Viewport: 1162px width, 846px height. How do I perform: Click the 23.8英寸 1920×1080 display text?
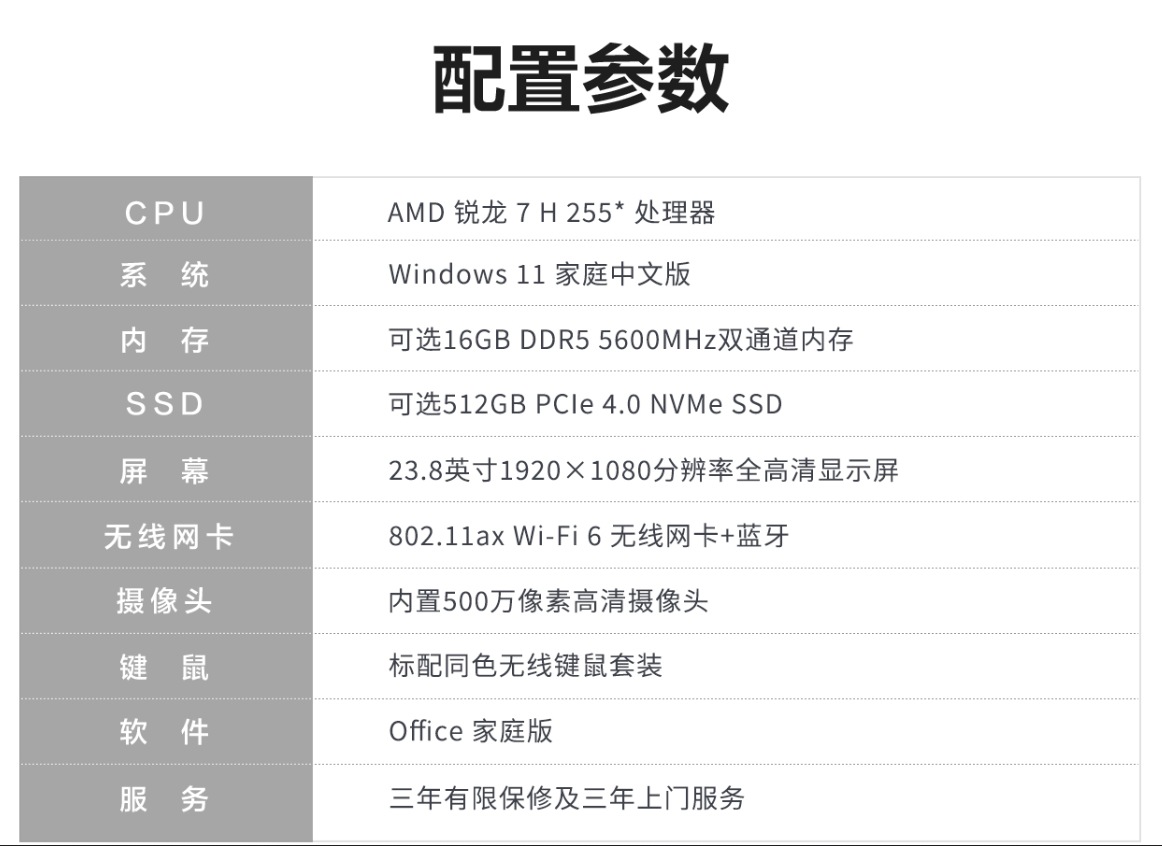pos(643,470)
